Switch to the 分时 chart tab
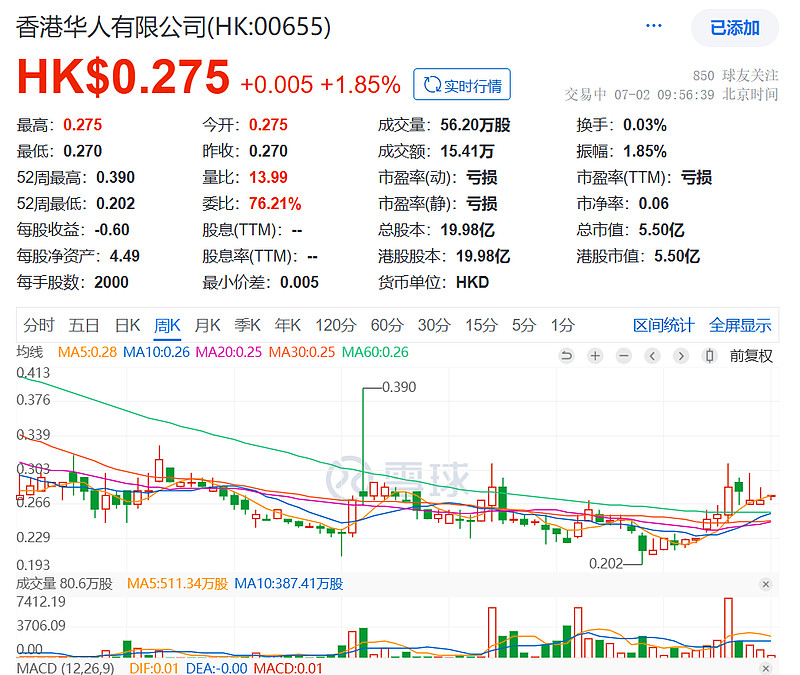The width and height of the screenshot is (800, 675). (x=39, y=325)
